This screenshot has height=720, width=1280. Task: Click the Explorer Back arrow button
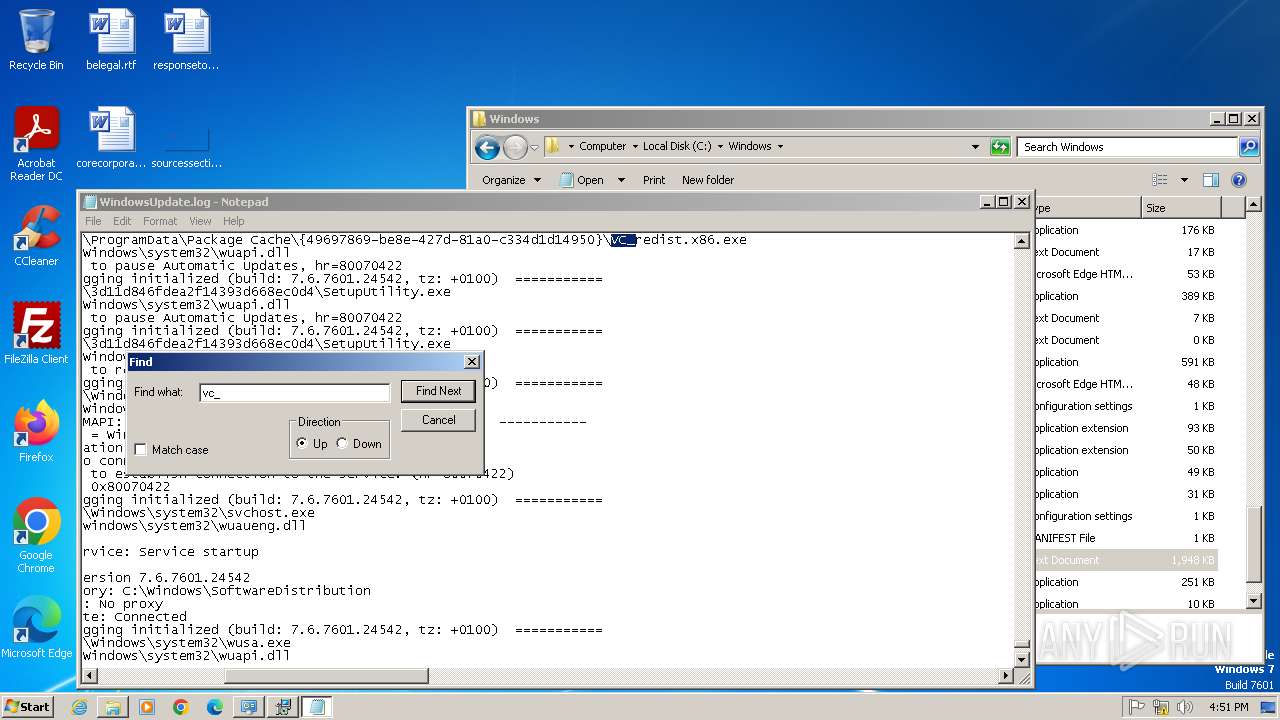click(x=487, y=147)
